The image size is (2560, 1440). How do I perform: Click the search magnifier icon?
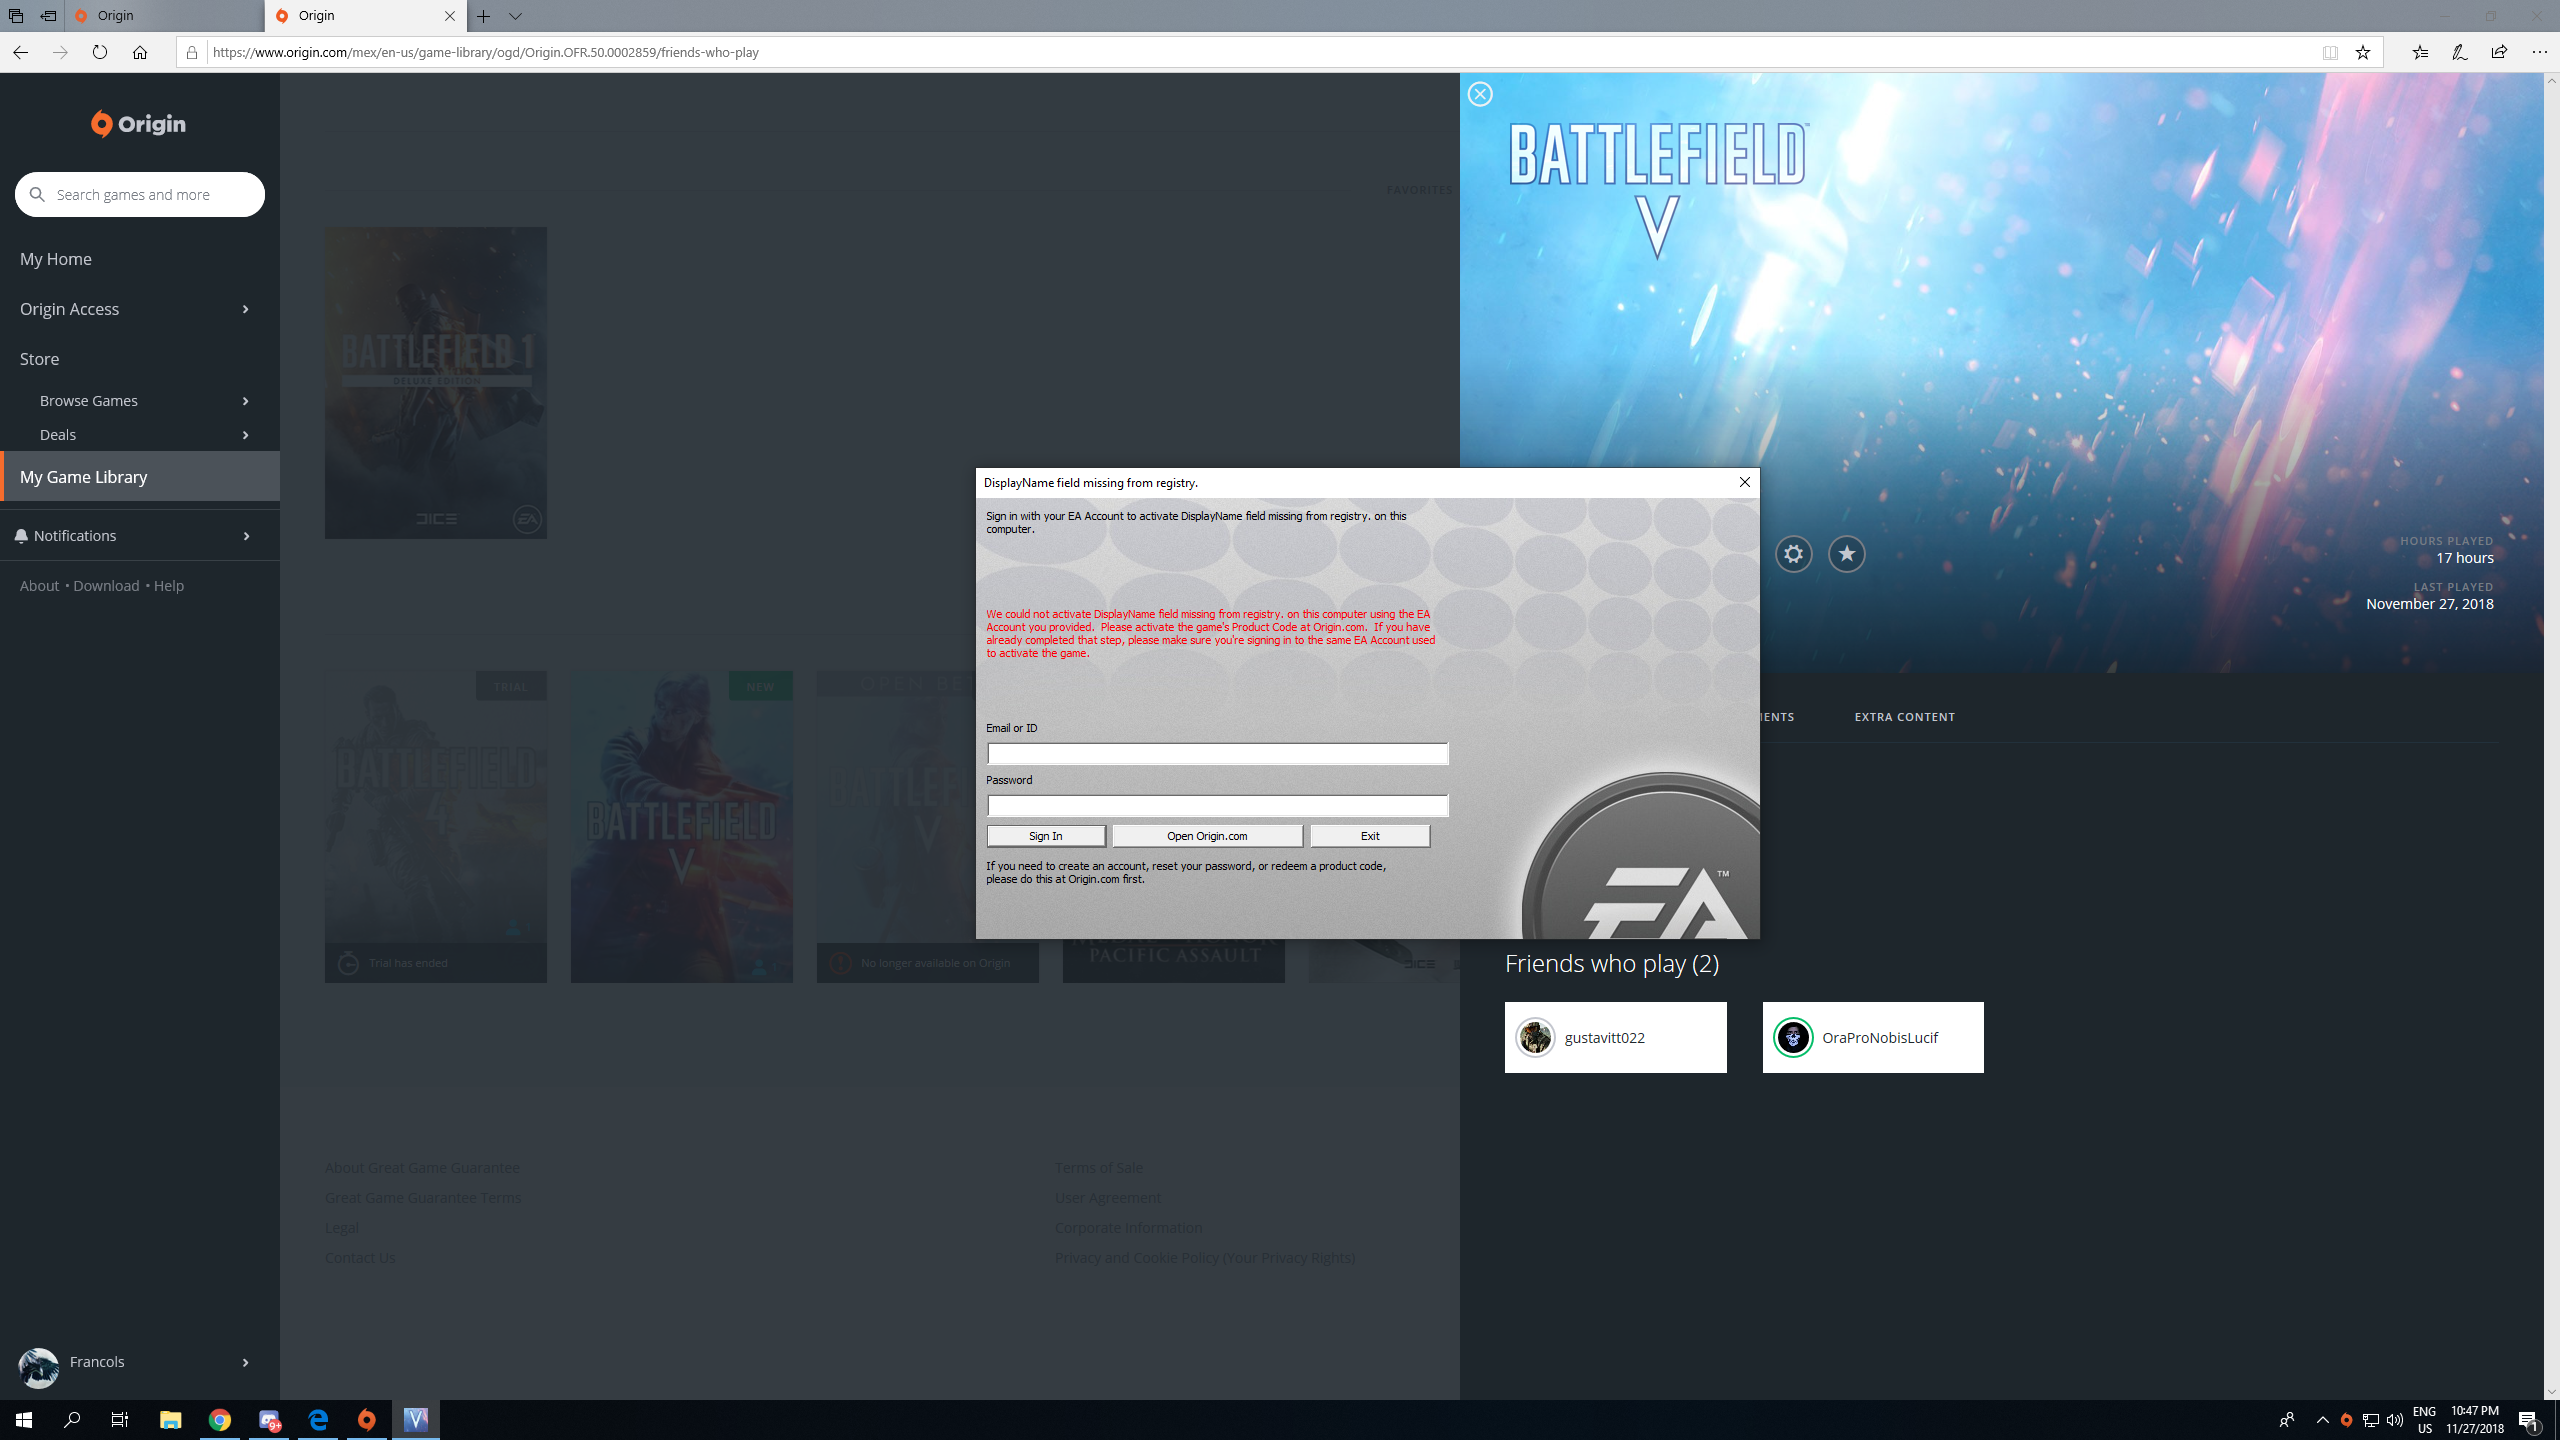pyautogui.click(x=37, y=194)
